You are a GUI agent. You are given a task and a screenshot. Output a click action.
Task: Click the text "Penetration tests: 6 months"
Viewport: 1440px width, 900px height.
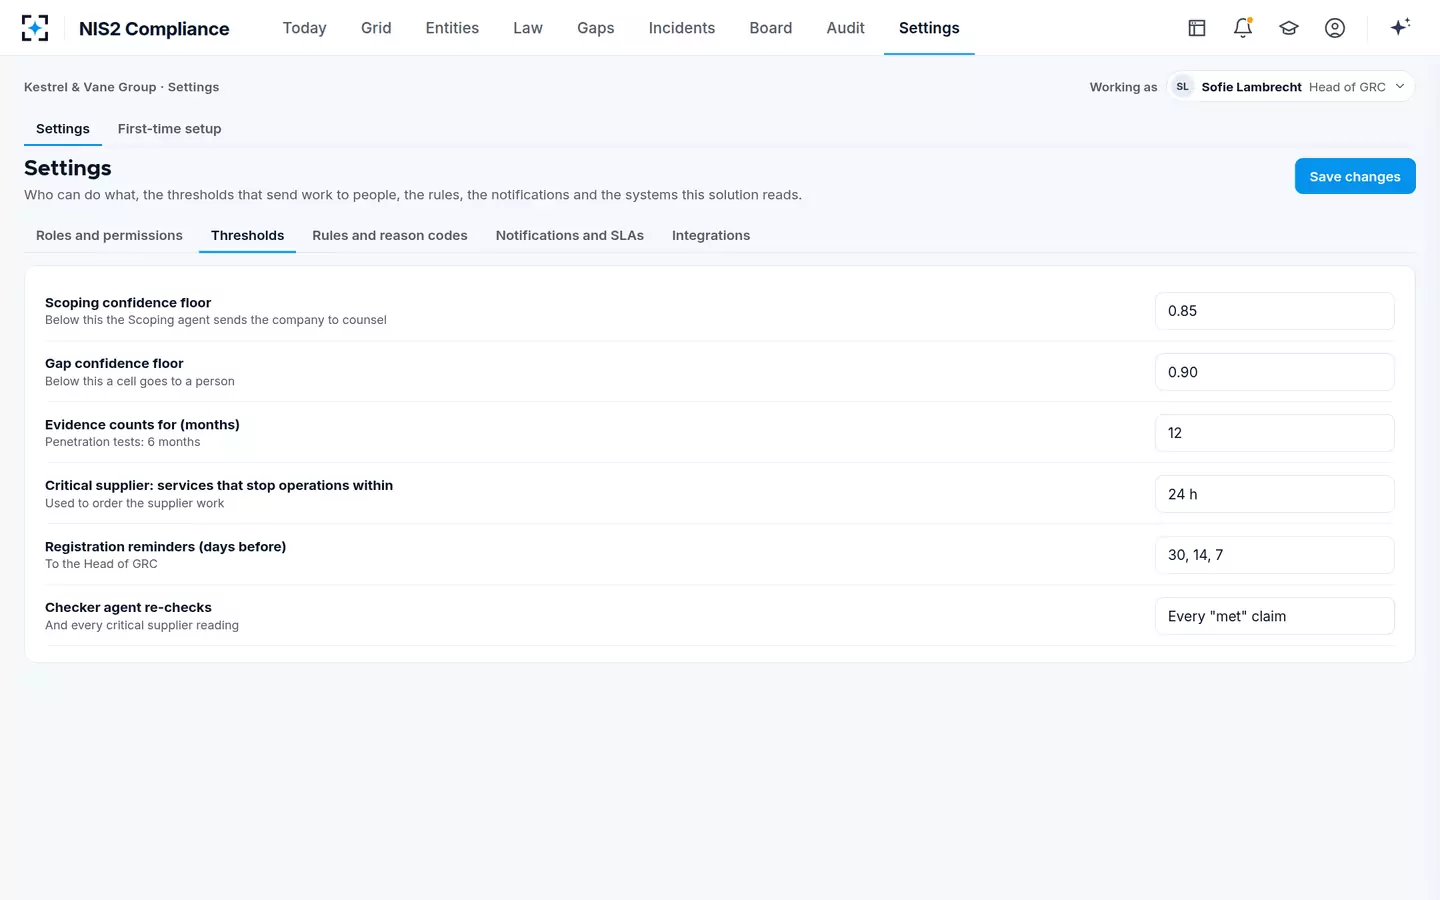123,442
